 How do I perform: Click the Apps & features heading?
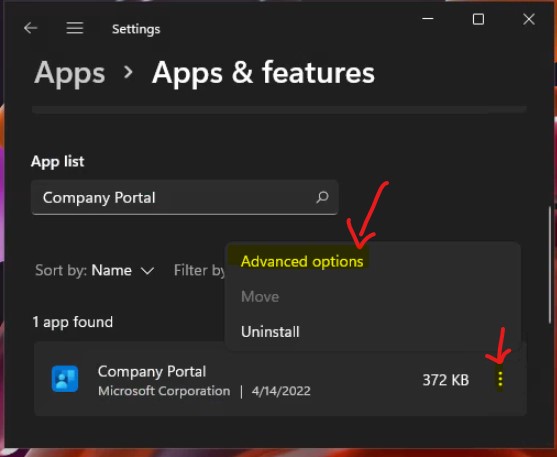[263, 73]
